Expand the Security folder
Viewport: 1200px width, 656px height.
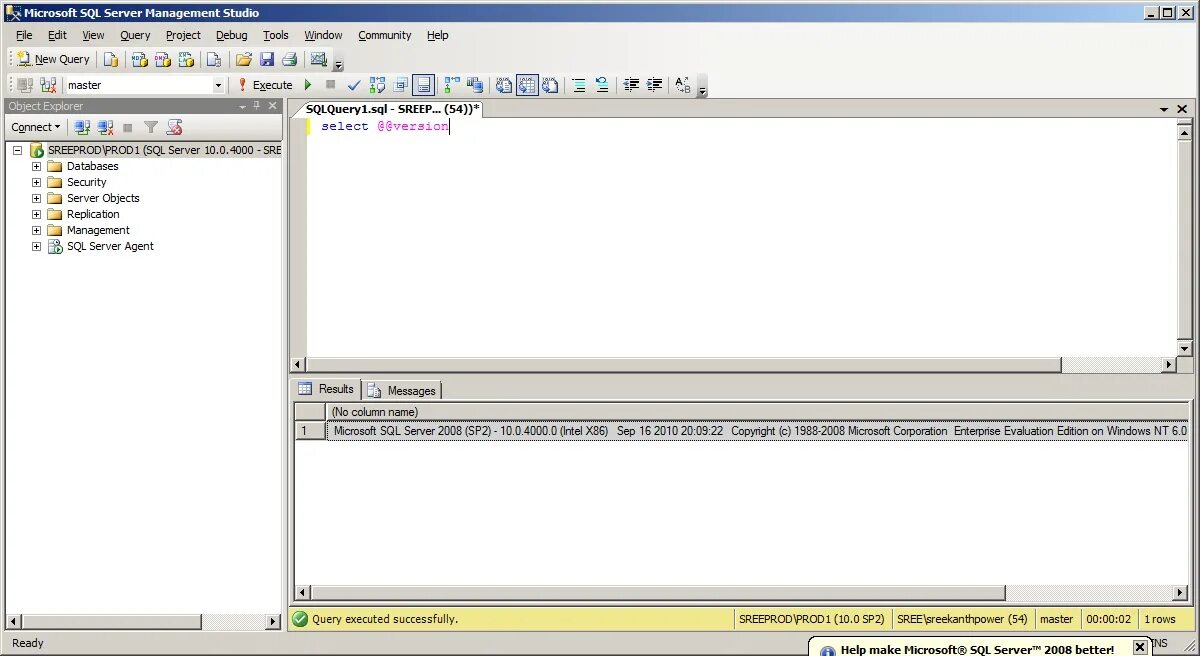37,182
